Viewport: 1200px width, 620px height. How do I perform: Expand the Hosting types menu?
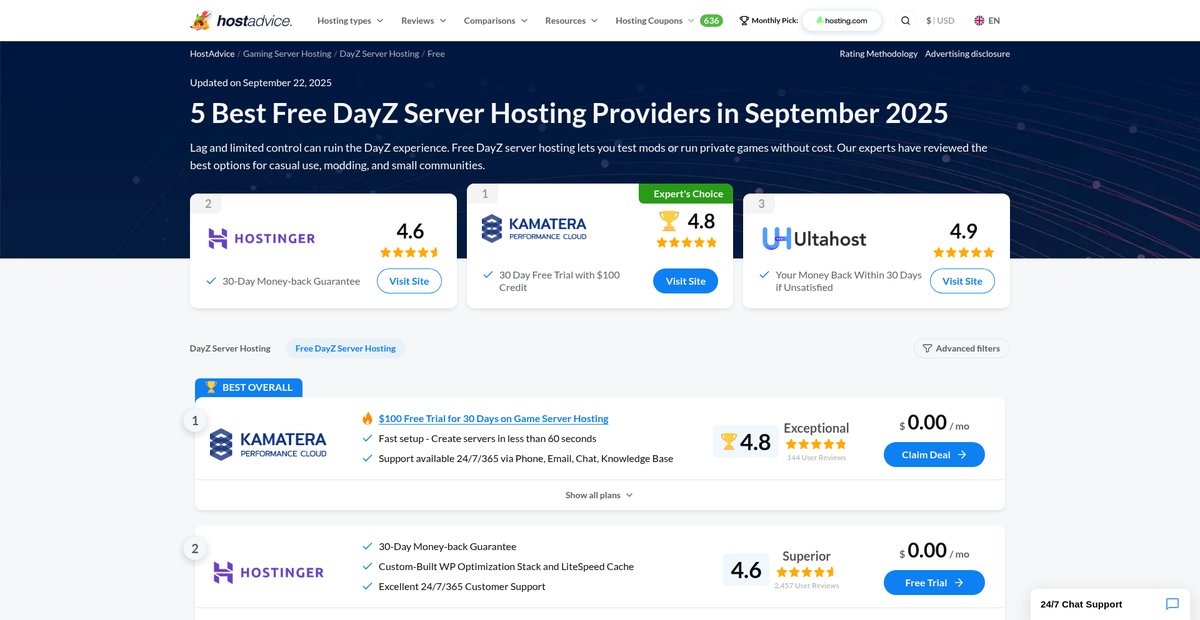coord(350,20)
